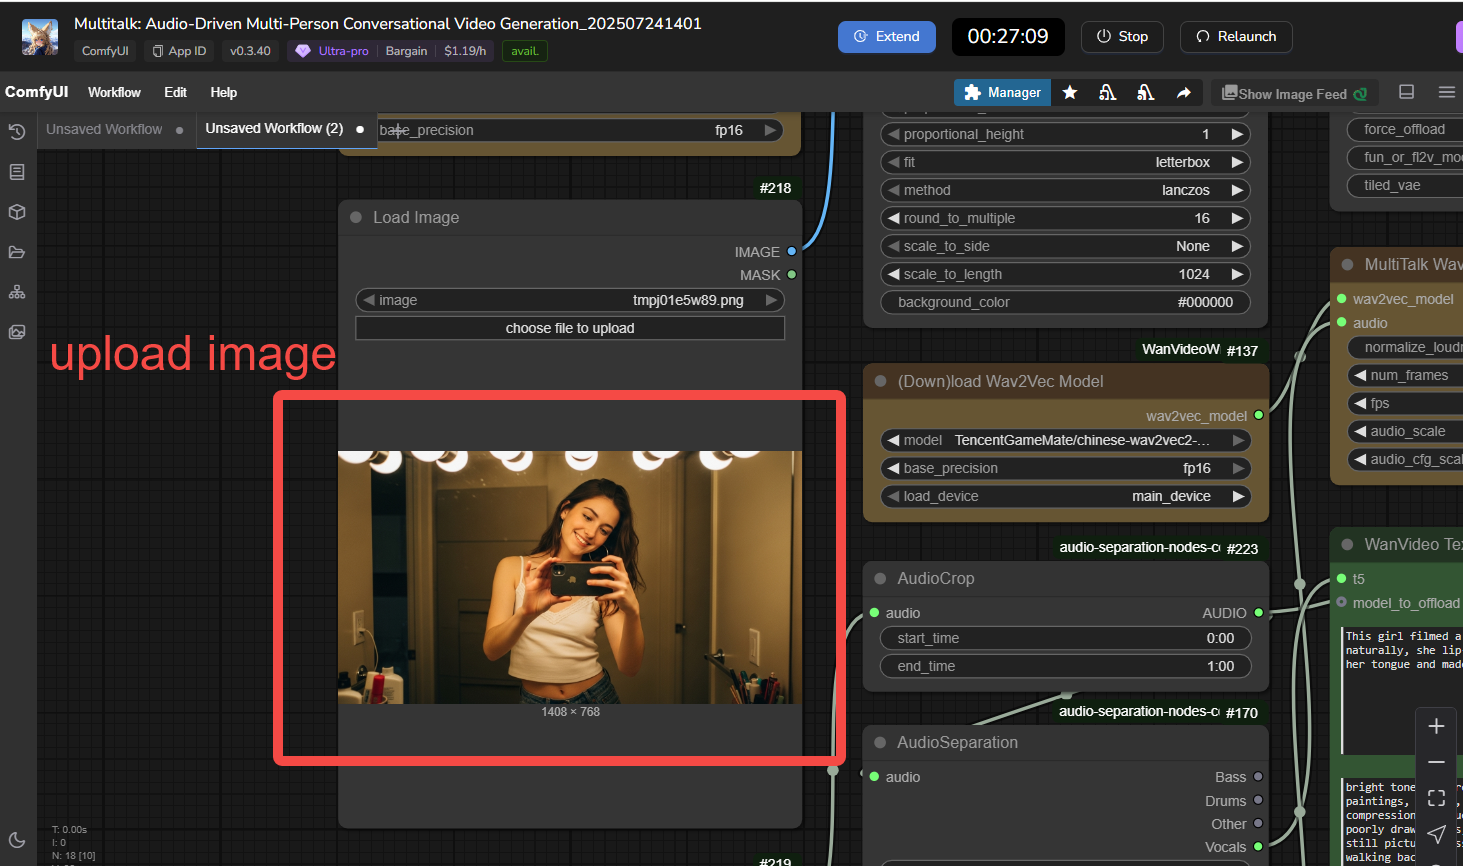Increase round_to_multiple value arrow
The height and width of the screenshot is (866, 1463).
tap(1238, 218)
